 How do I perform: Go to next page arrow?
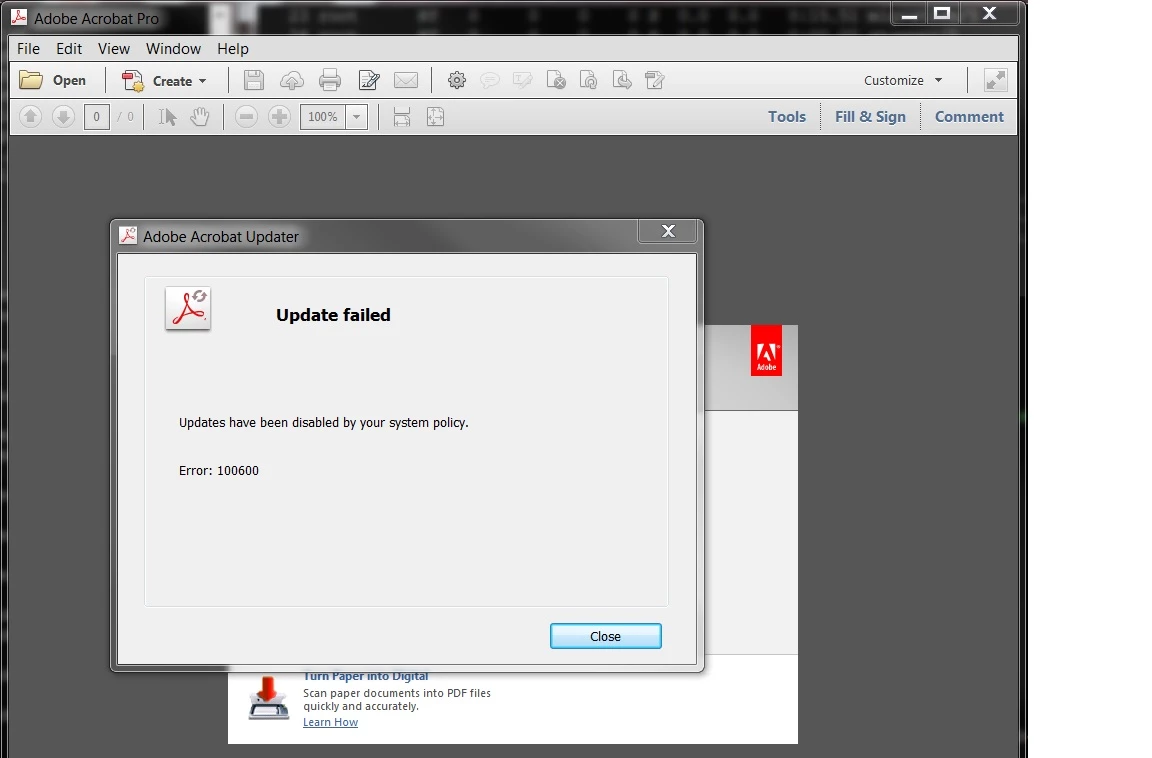pos(63,117)
